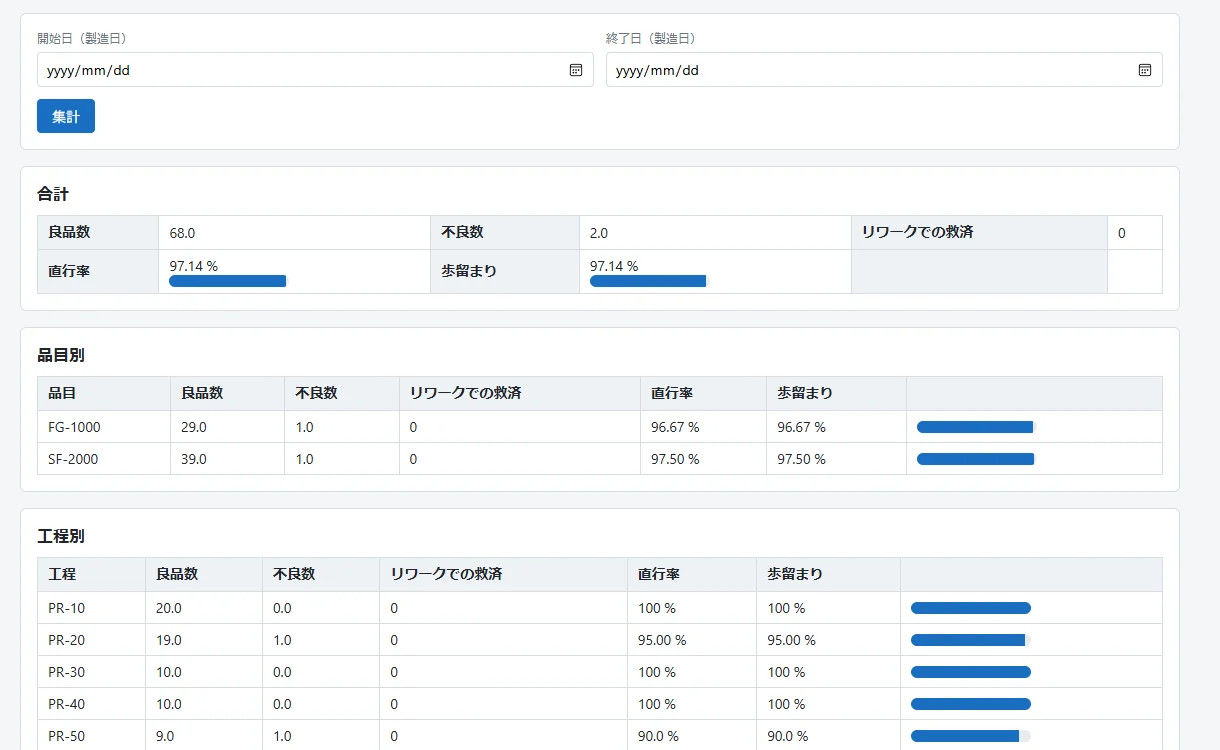
Task: Focus the 終了日（製造日） date input
Action: pos(884,70)
